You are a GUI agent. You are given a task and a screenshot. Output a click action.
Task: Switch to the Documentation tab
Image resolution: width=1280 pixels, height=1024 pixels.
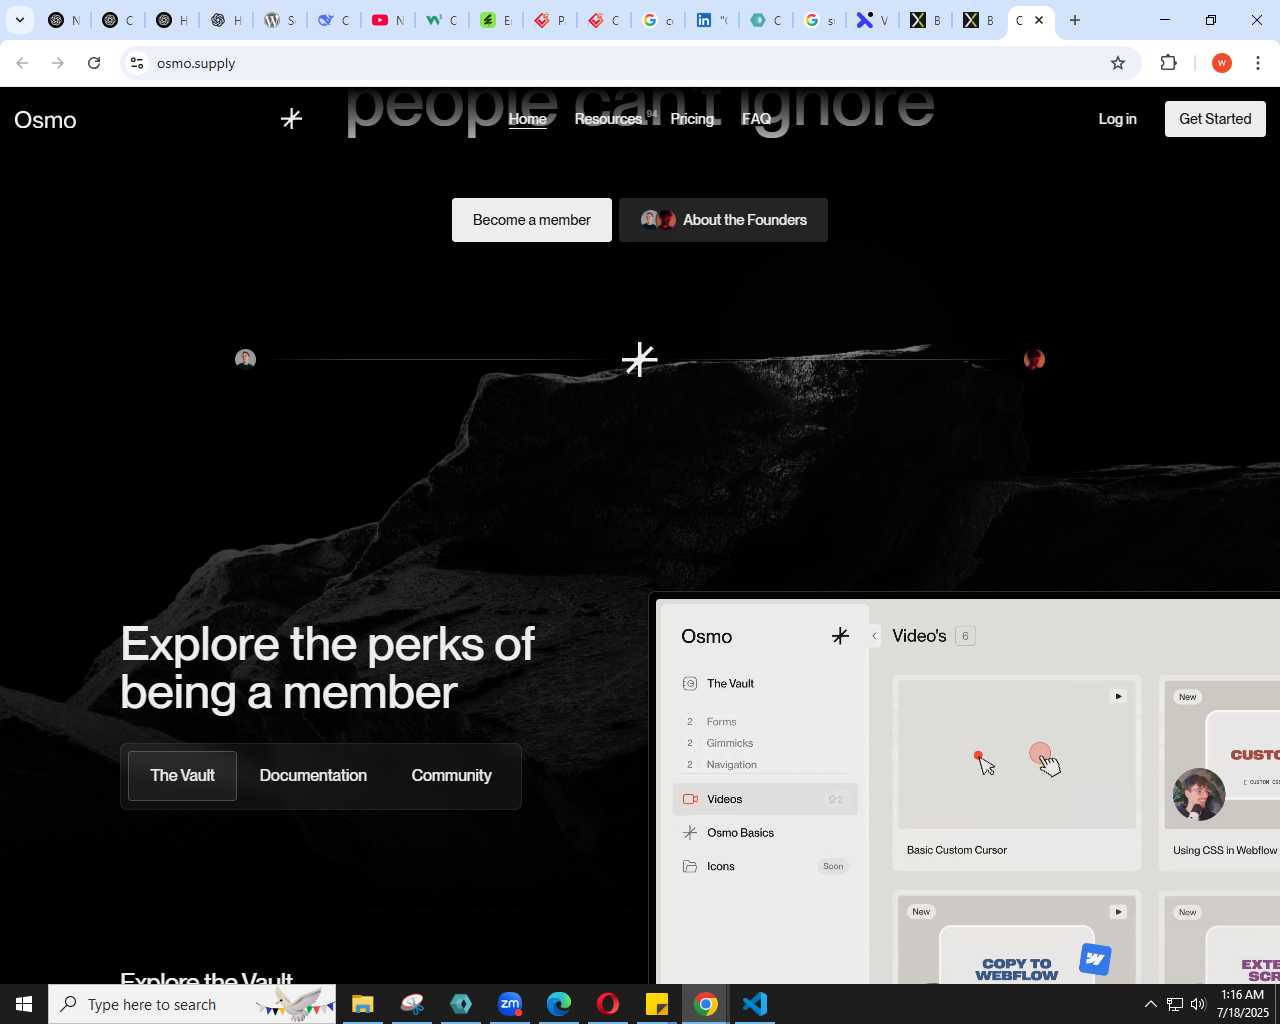[x=313, y=776]
